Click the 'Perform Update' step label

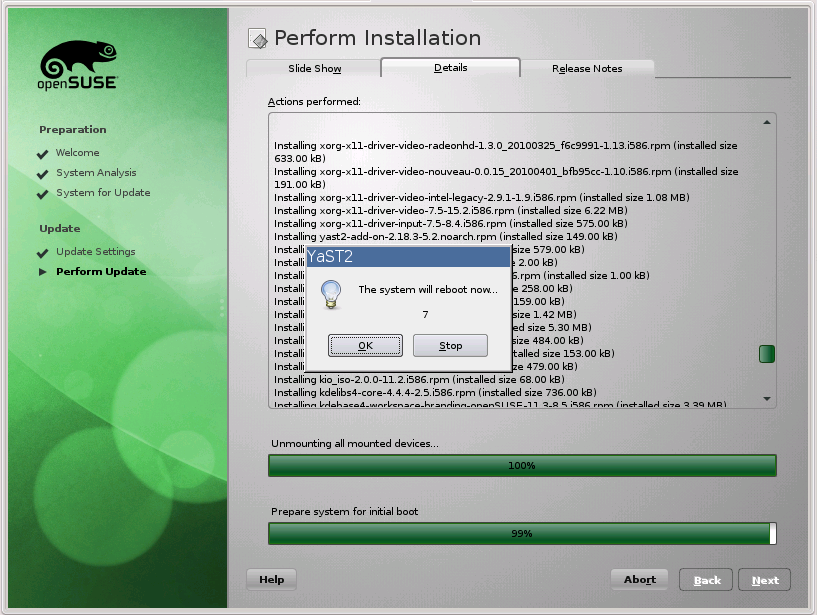coord(101,272)
